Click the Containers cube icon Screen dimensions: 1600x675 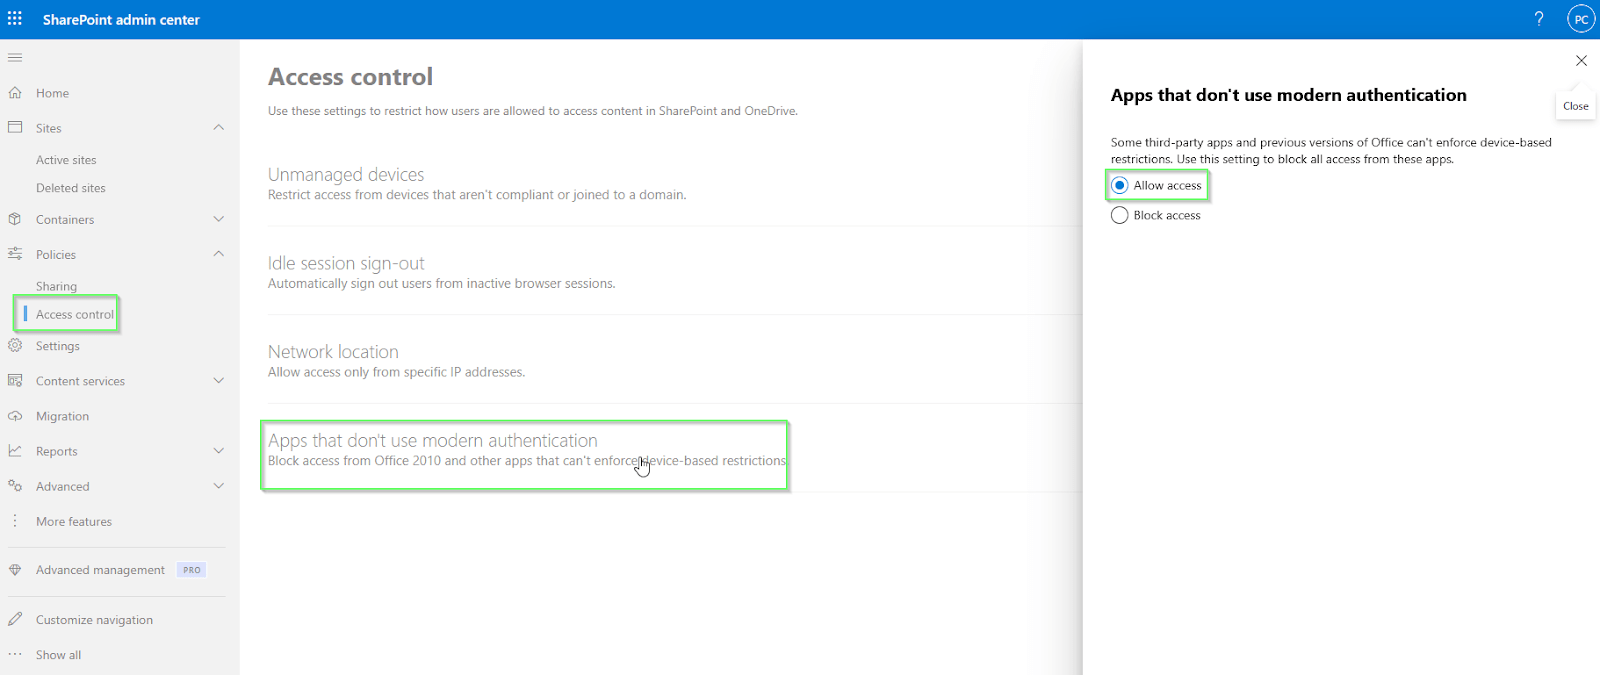[x=15, y=219]
